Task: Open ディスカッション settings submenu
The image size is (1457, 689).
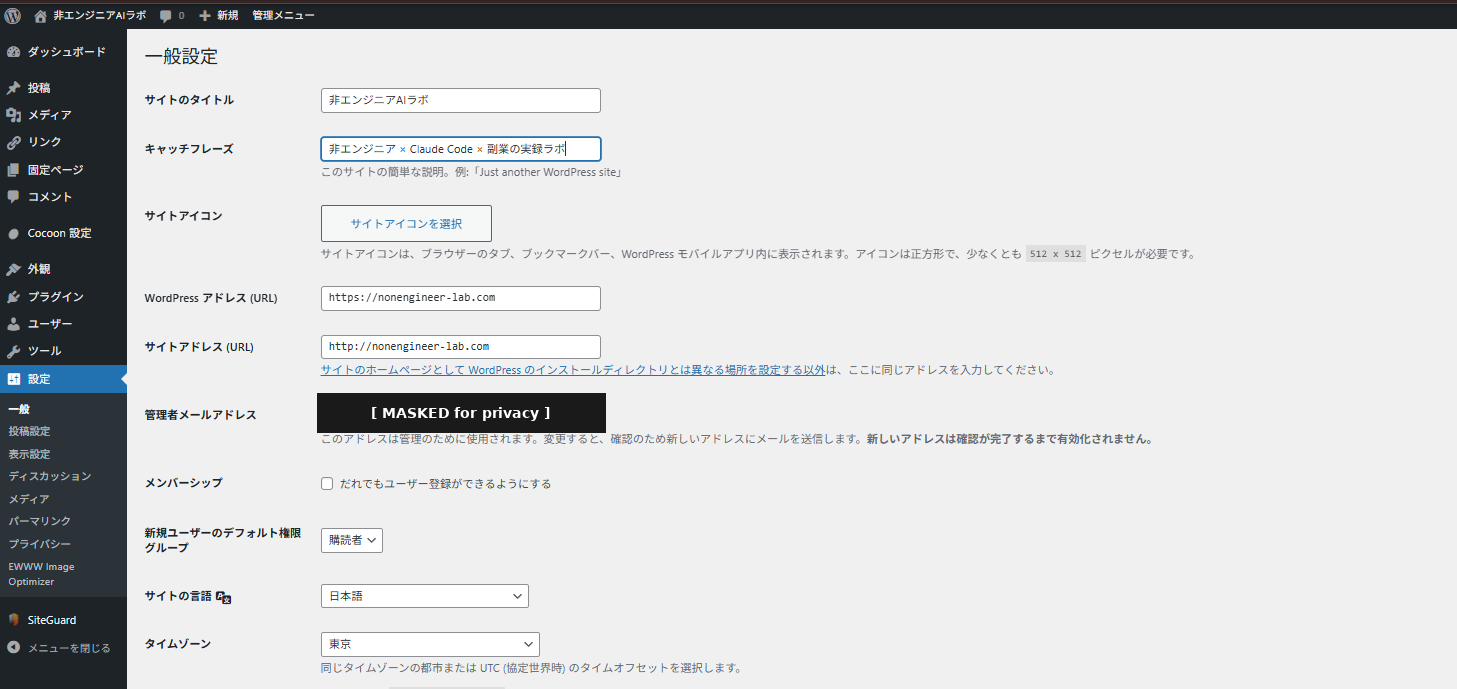Action: (50, 476)
